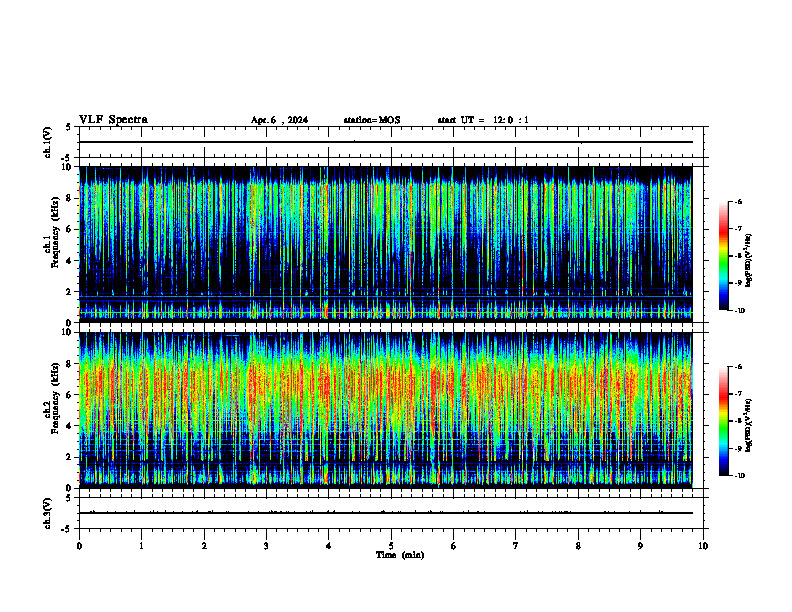The width and height of the screenshot is (792, 612).
Task: Click the ch.1 voltage waveform trace
Action: (386, 142)
